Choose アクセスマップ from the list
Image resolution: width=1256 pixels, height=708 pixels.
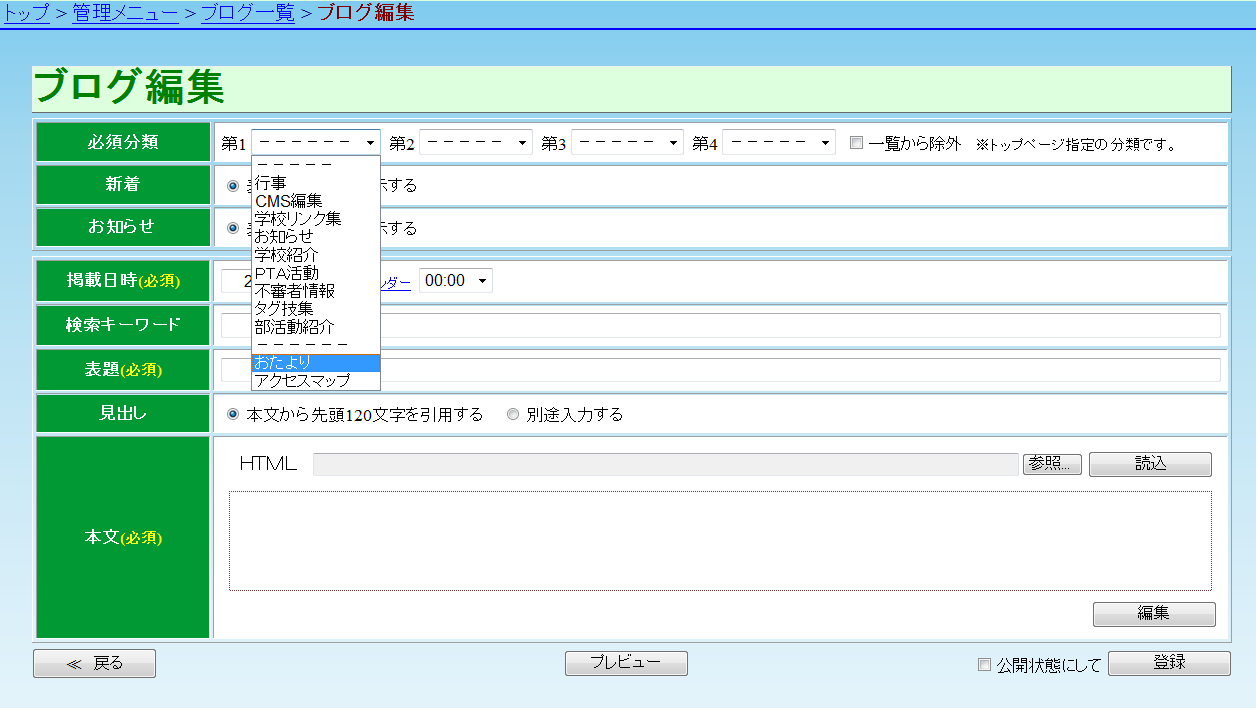[x=316, y=380]
